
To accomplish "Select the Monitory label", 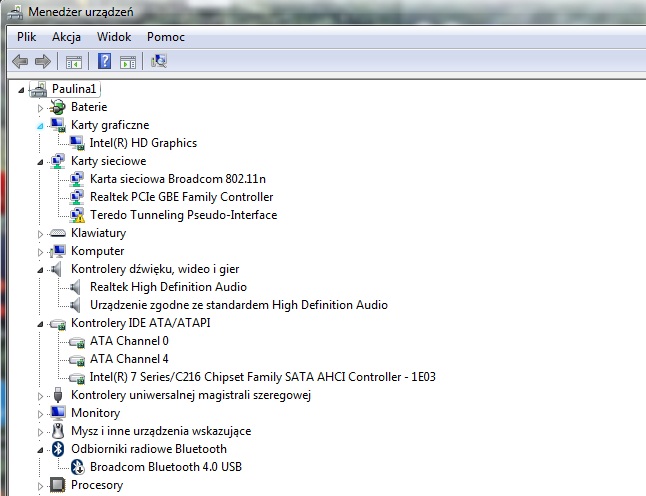I will (96, 413).
